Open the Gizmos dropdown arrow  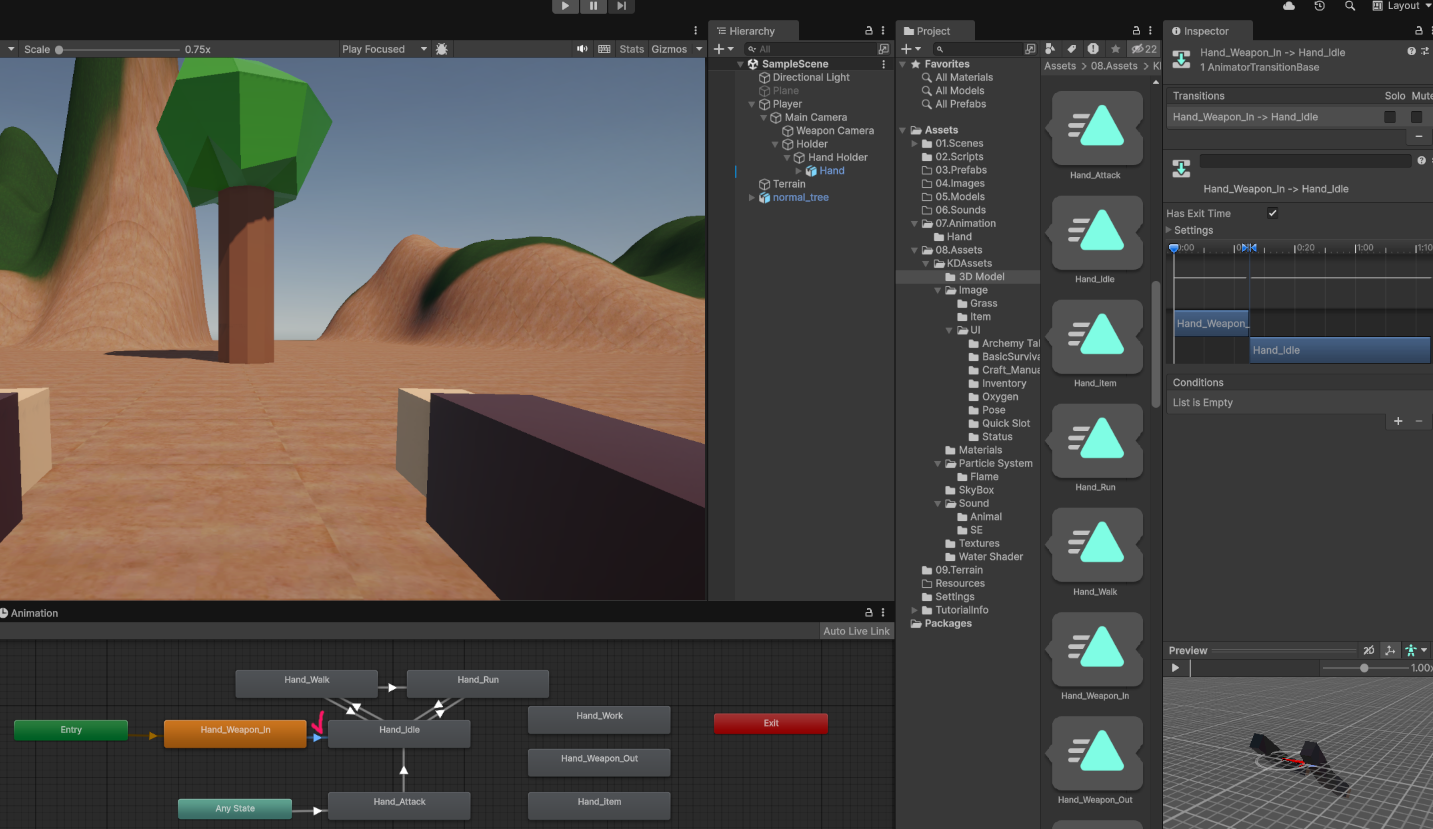tap(699, 49)
